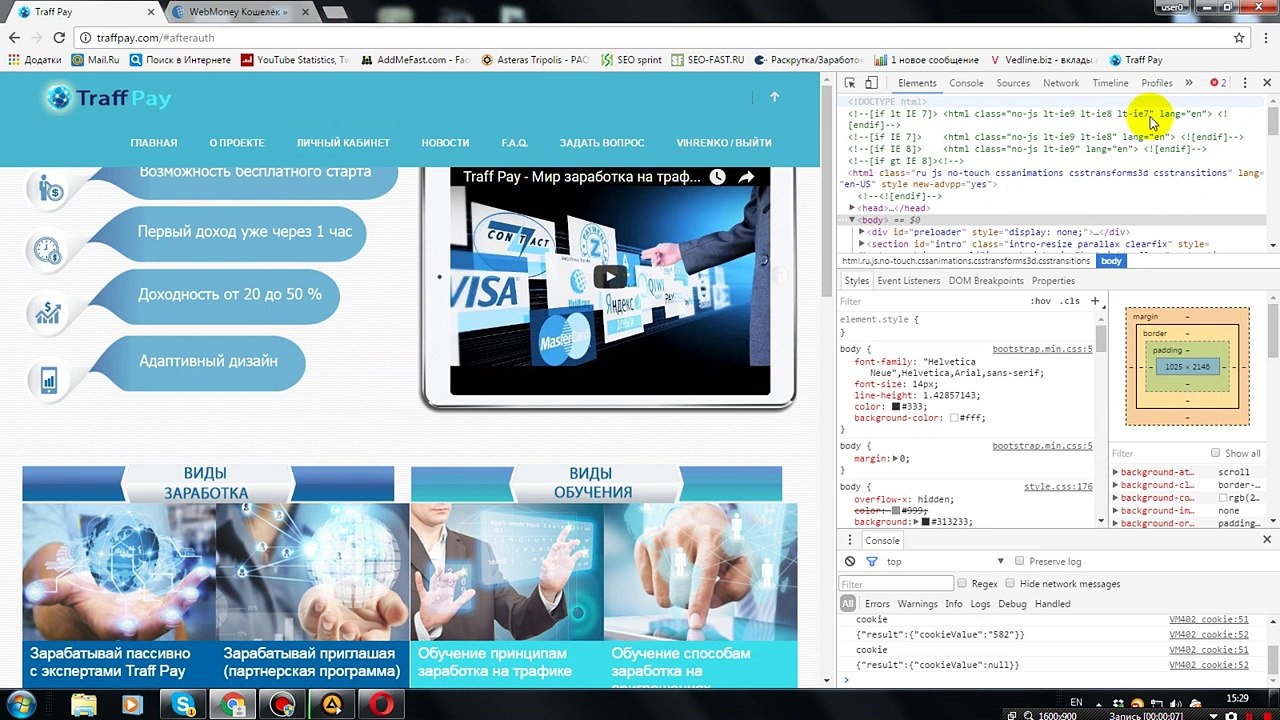This screenshot has height=720, width=1280.
Task: Click the Apps grid bookmark icon
Action: pyautogui.click(x=14, y=60)
